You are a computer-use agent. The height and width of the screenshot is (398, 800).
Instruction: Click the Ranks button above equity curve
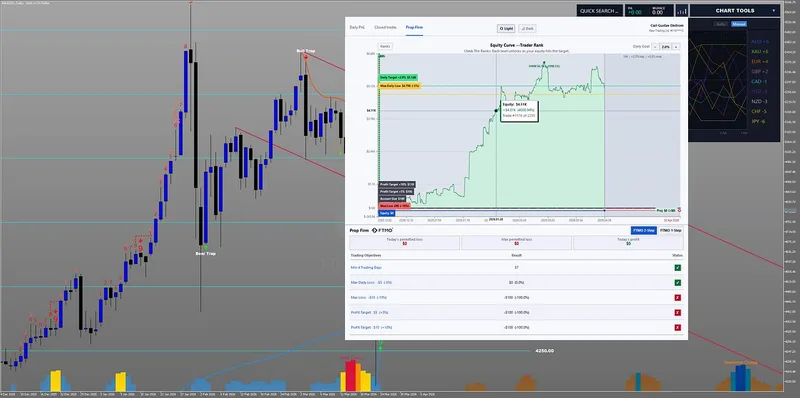(385, 46)
